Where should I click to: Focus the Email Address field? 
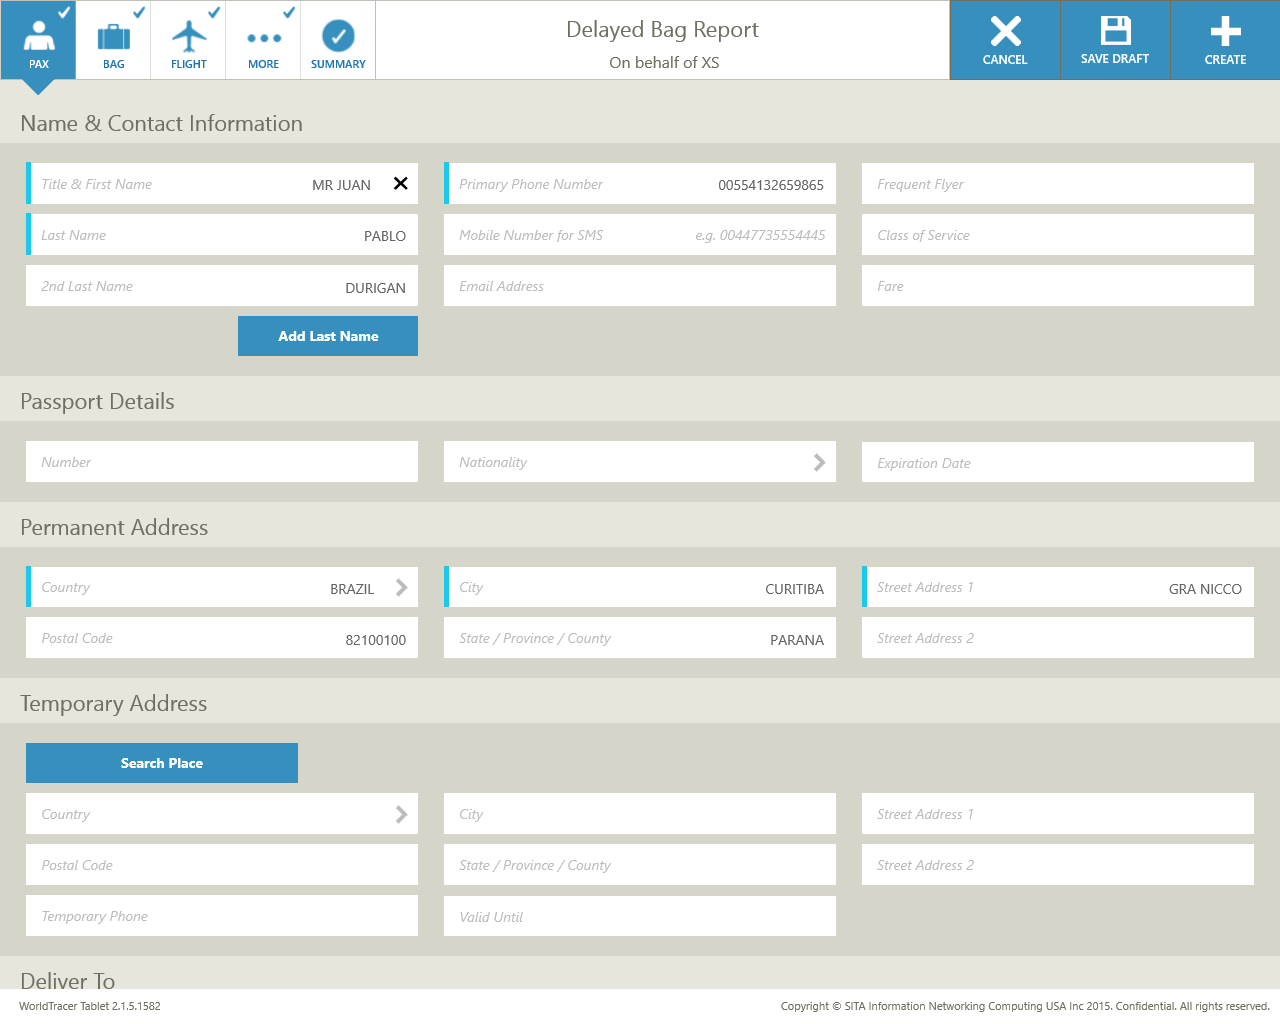pos(640,286)
